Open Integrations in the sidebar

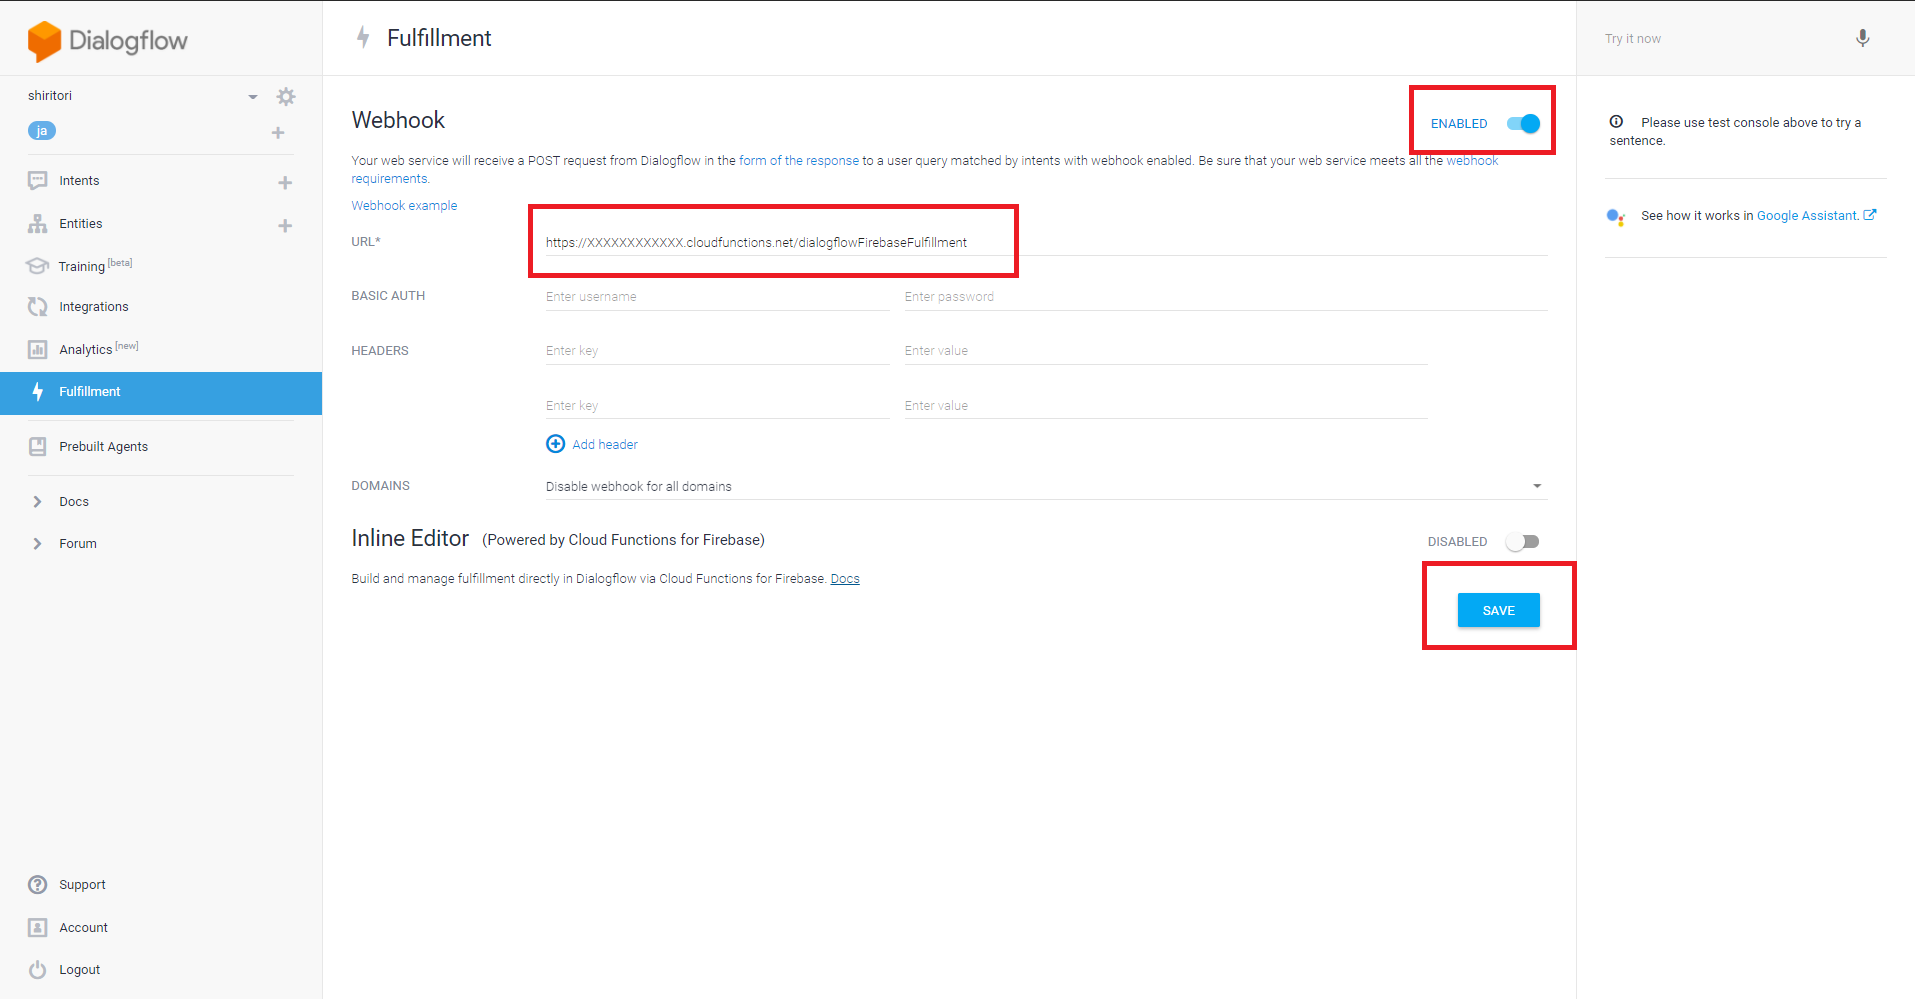pos(93,307)
